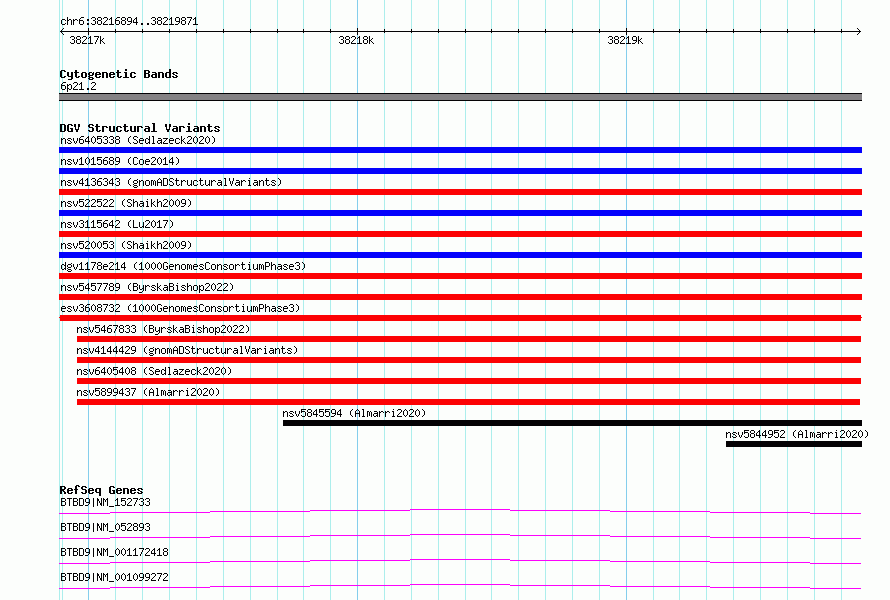
Task: Open the Cytogenetic Bands track title
Action: pos(119,74)
